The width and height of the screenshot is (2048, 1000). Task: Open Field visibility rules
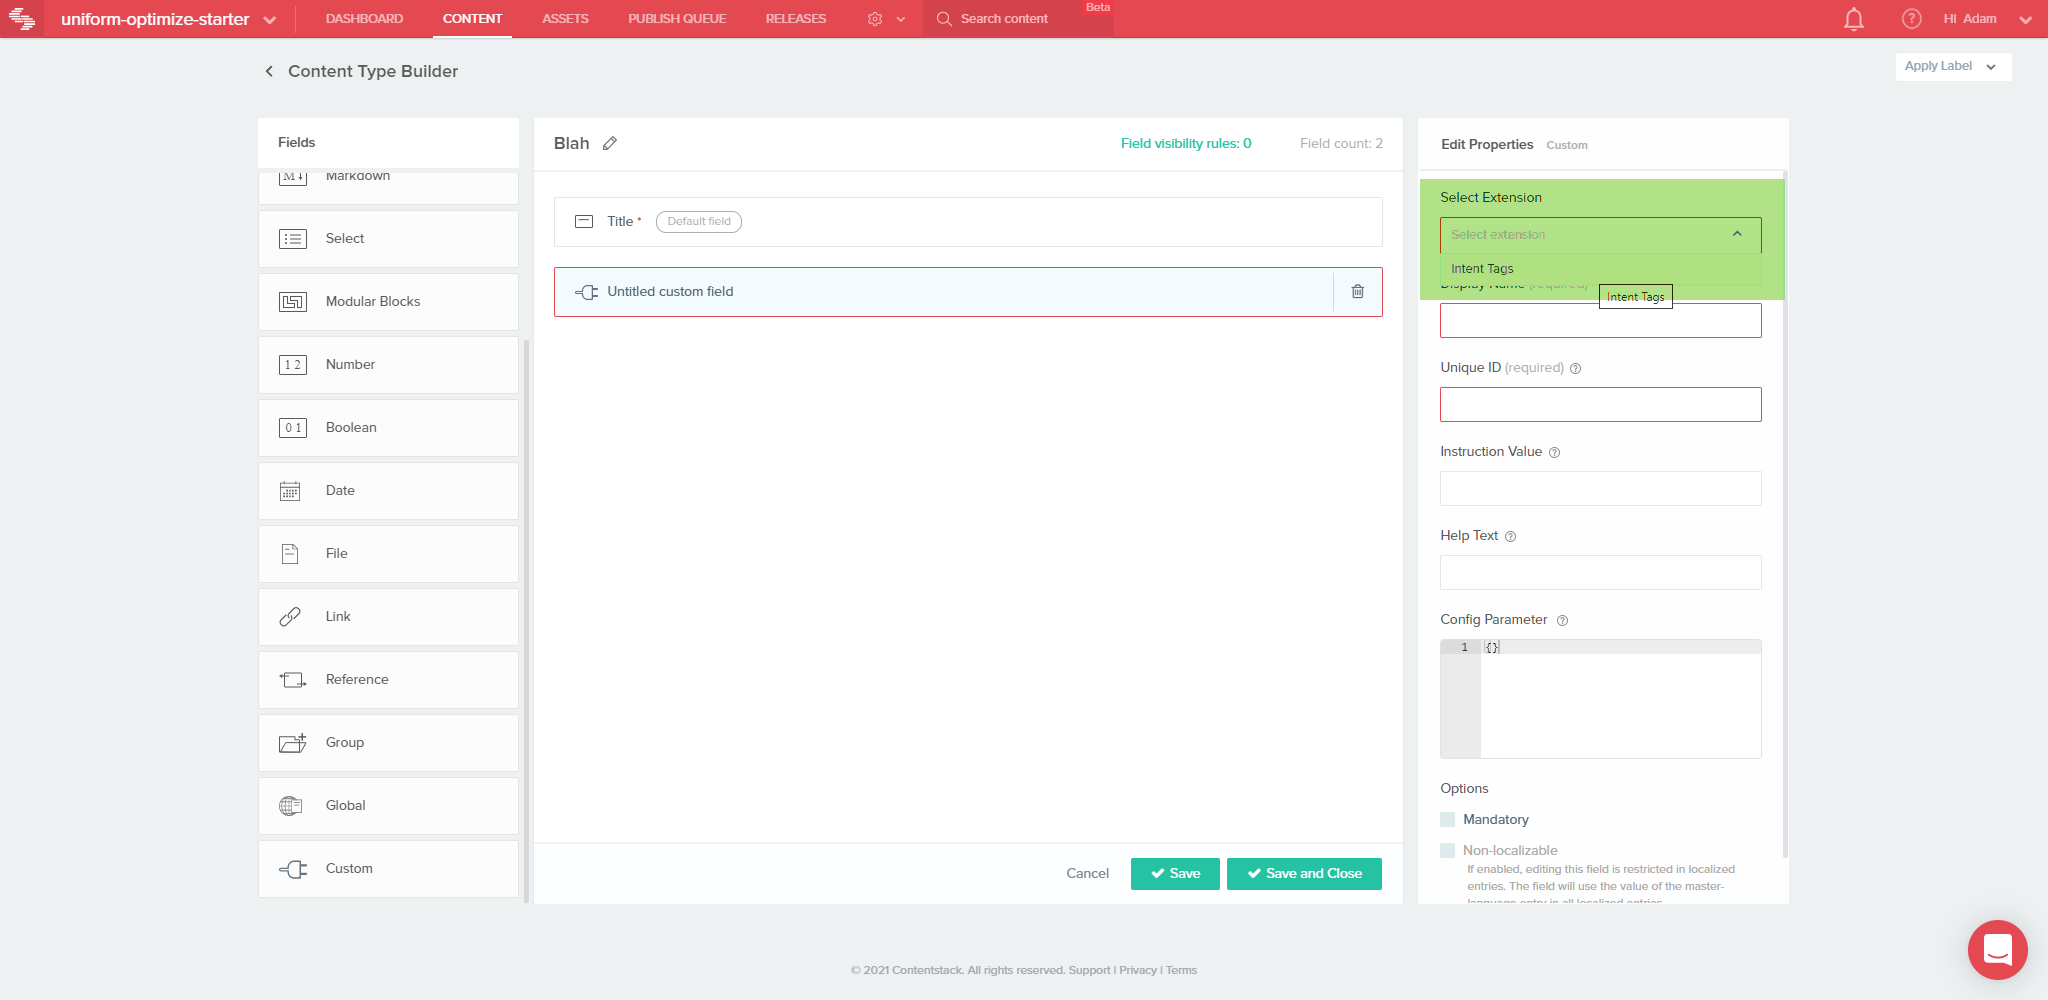[1186, 143]
